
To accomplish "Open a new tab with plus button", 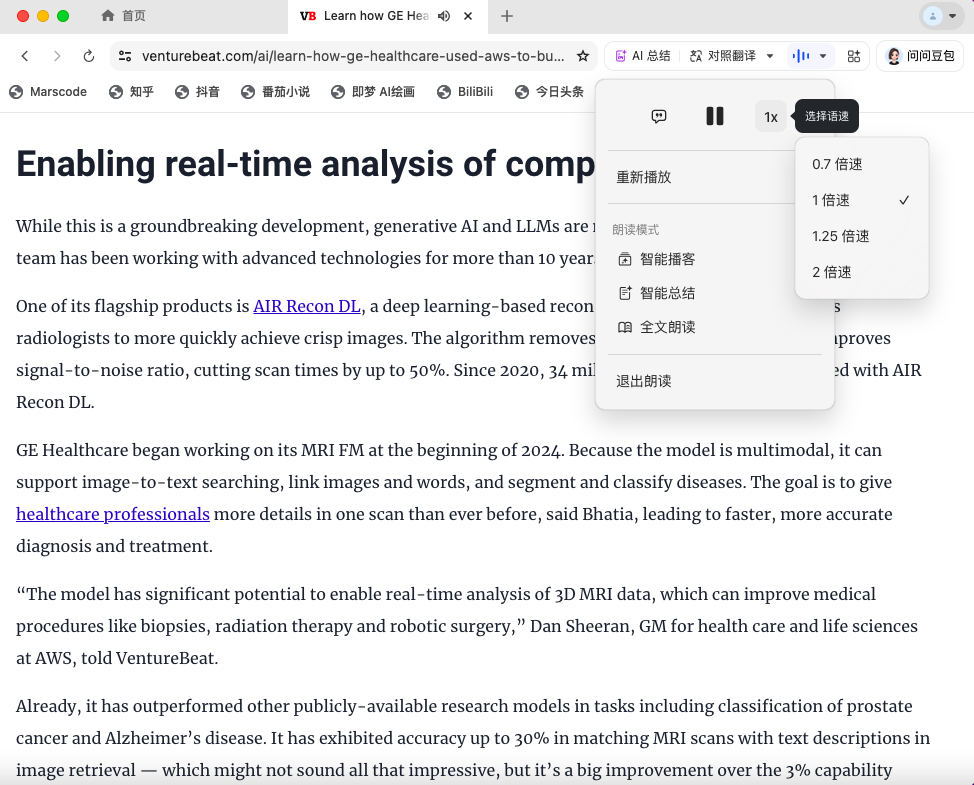I will coord(507,16).
